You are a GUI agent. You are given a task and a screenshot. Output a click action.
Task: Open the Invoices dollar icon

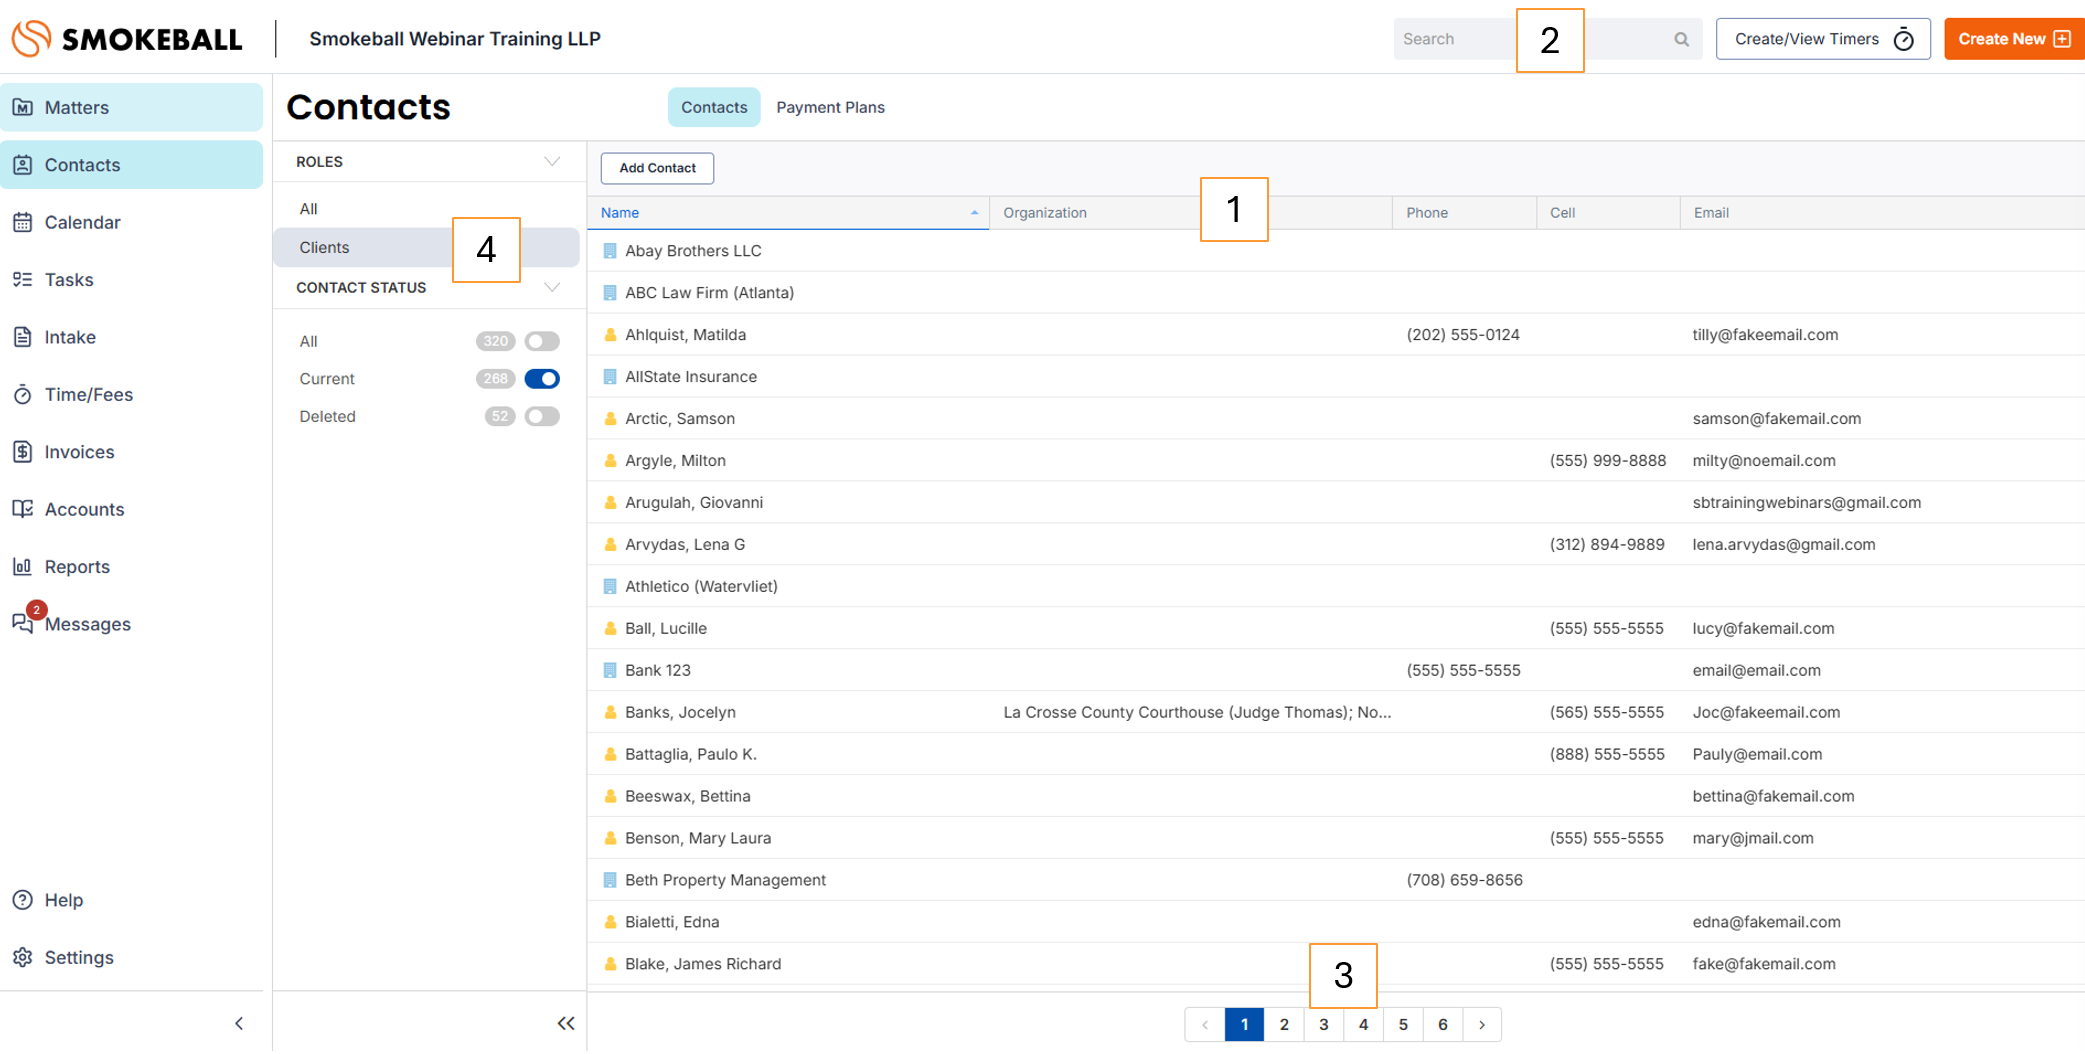tap(23, 452)
